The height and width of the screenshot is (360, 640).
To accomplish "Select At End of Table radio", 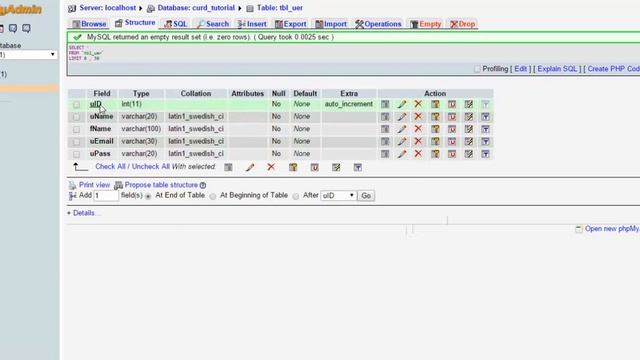I will pyautogui.click(x=148, y=196).
